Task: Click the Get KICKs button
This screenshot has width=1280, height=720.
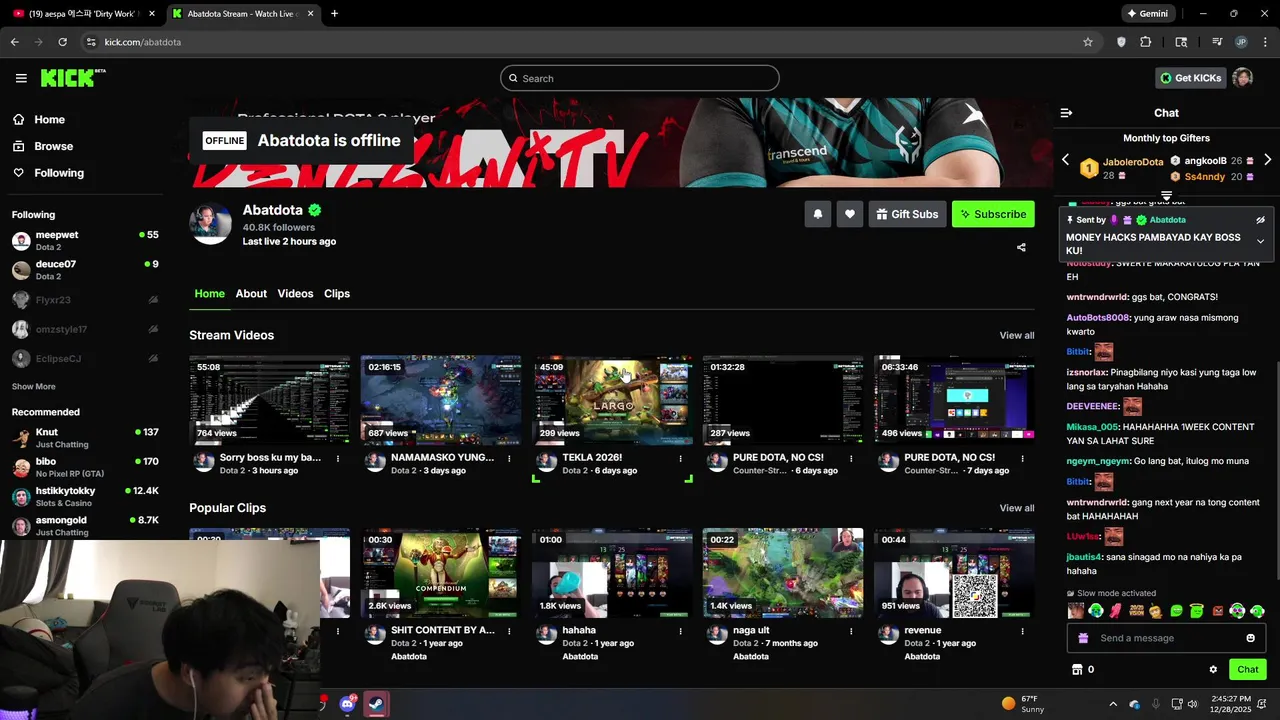Action: coord(1190,78)
